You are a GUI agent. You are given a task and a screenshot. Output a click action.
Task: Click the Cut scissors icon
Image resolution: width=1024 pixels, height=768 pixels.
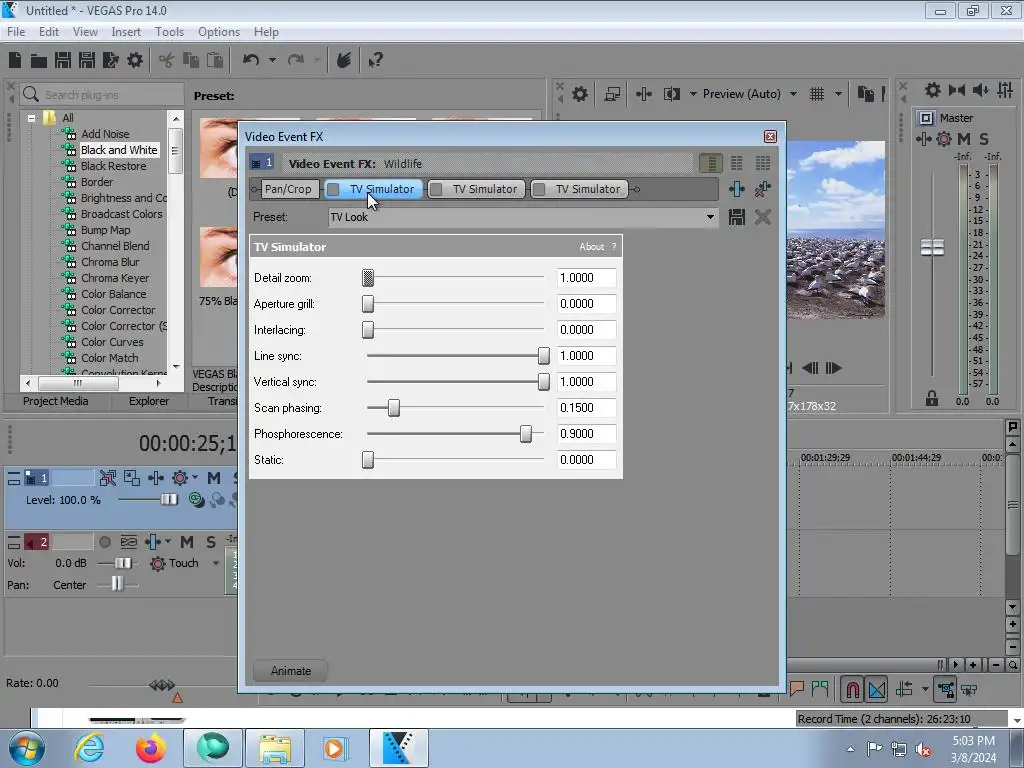tap(167, 60)
